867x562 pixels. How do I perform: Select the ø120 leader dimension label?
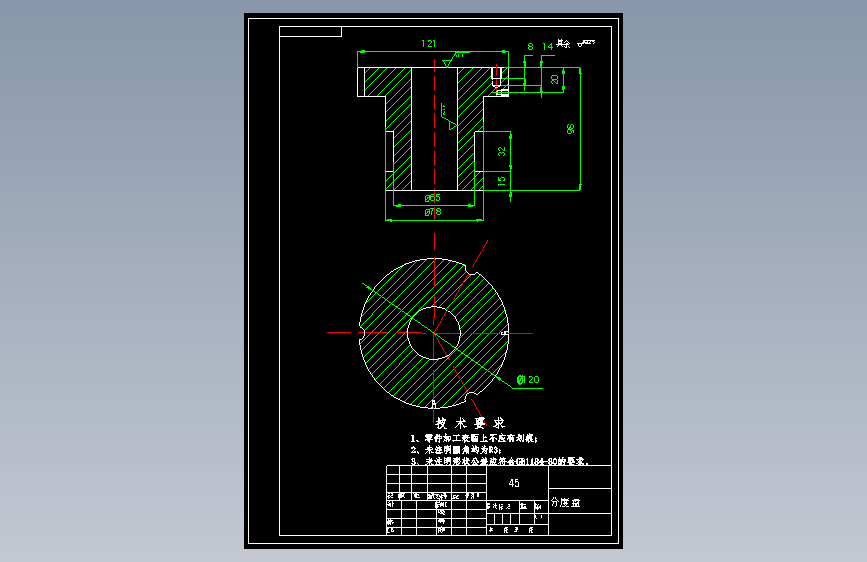pos(528,379)
